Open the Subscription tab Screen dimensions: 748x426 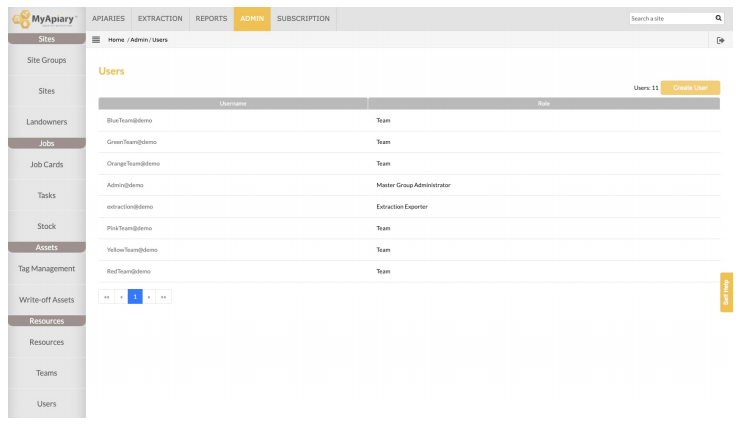303,19
